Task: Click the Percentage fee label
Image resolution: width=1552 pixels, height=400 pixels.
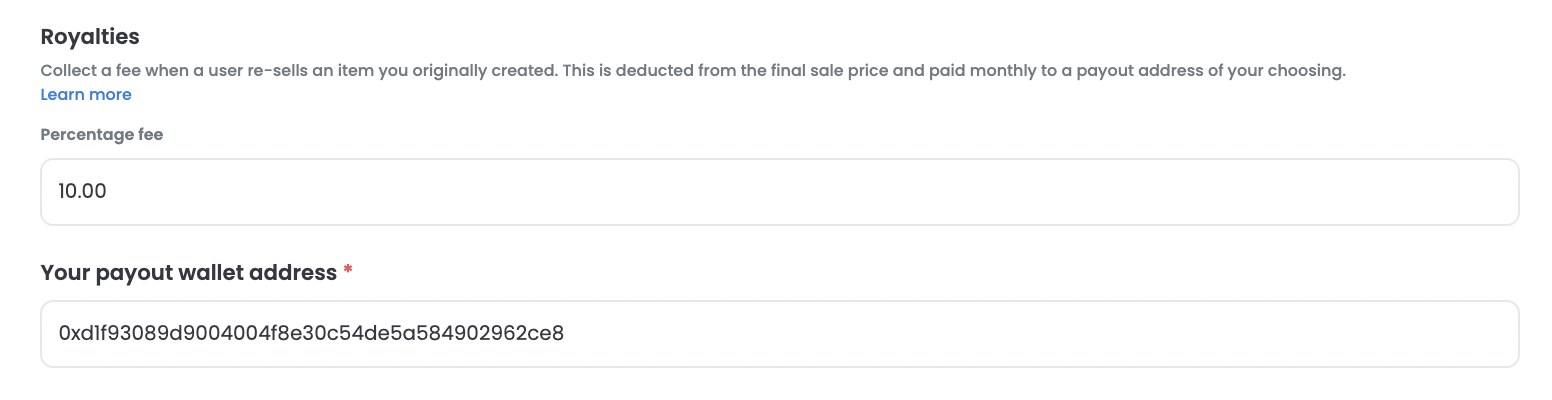Action: click(x=102, y=135)
